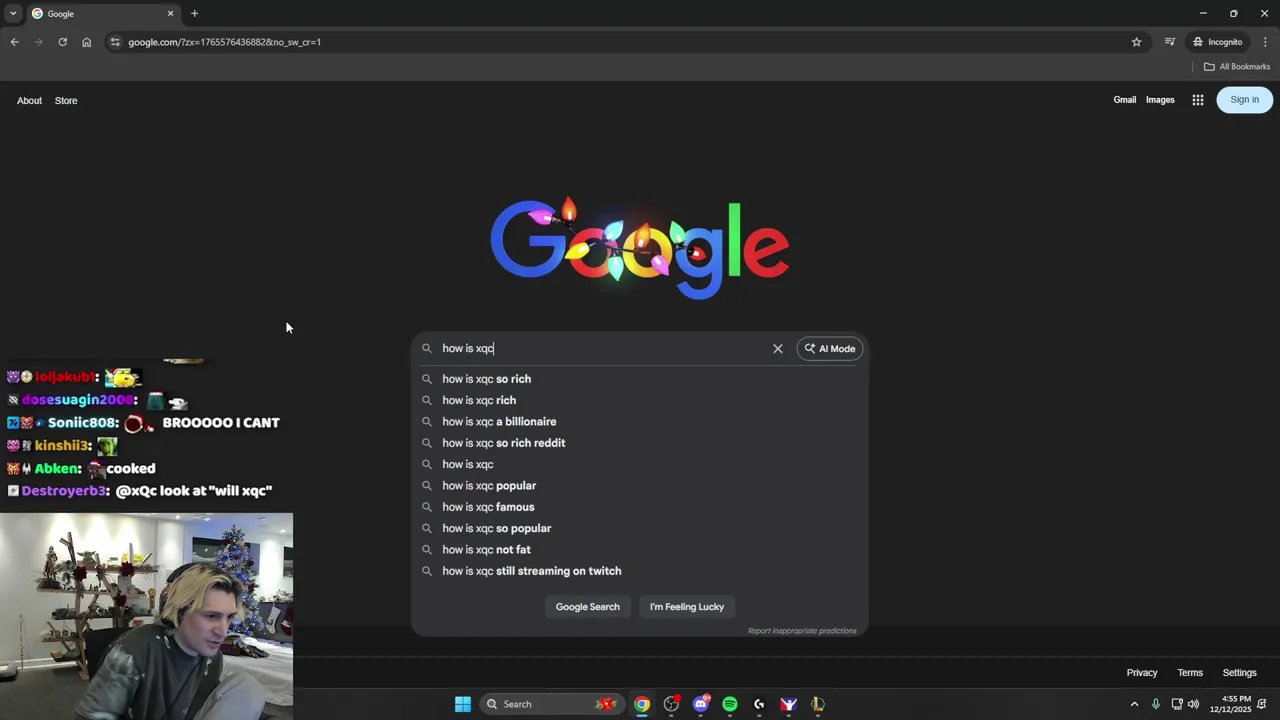The height and width of the screenshot is (720, 1280).
Task: Open League of Legends taskbar icon
Action: click(818, 704)
